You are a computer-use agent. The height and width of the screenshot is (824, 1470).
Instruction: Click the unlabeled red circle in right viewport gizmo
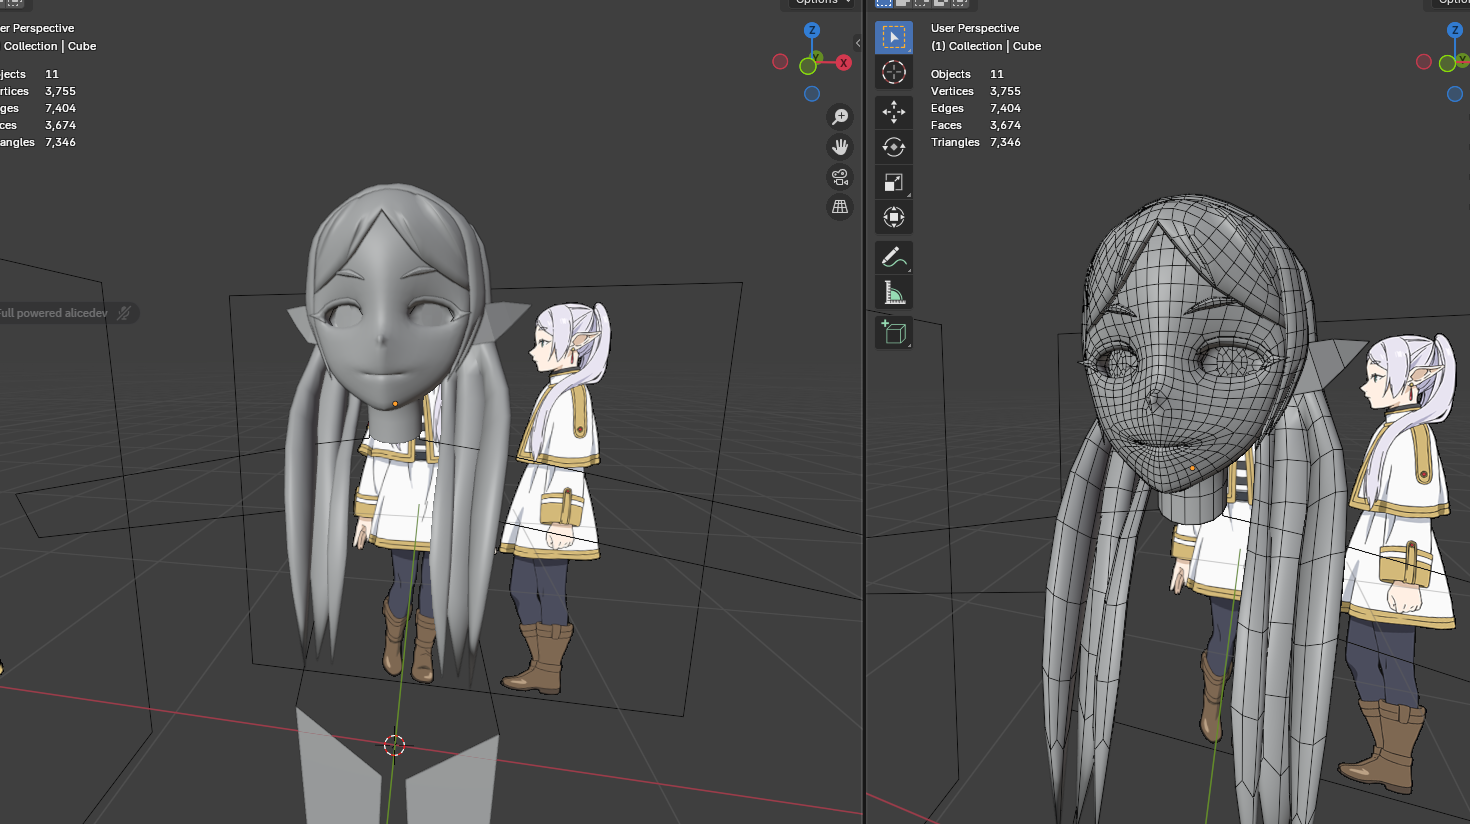click(x=1424, y=62)
